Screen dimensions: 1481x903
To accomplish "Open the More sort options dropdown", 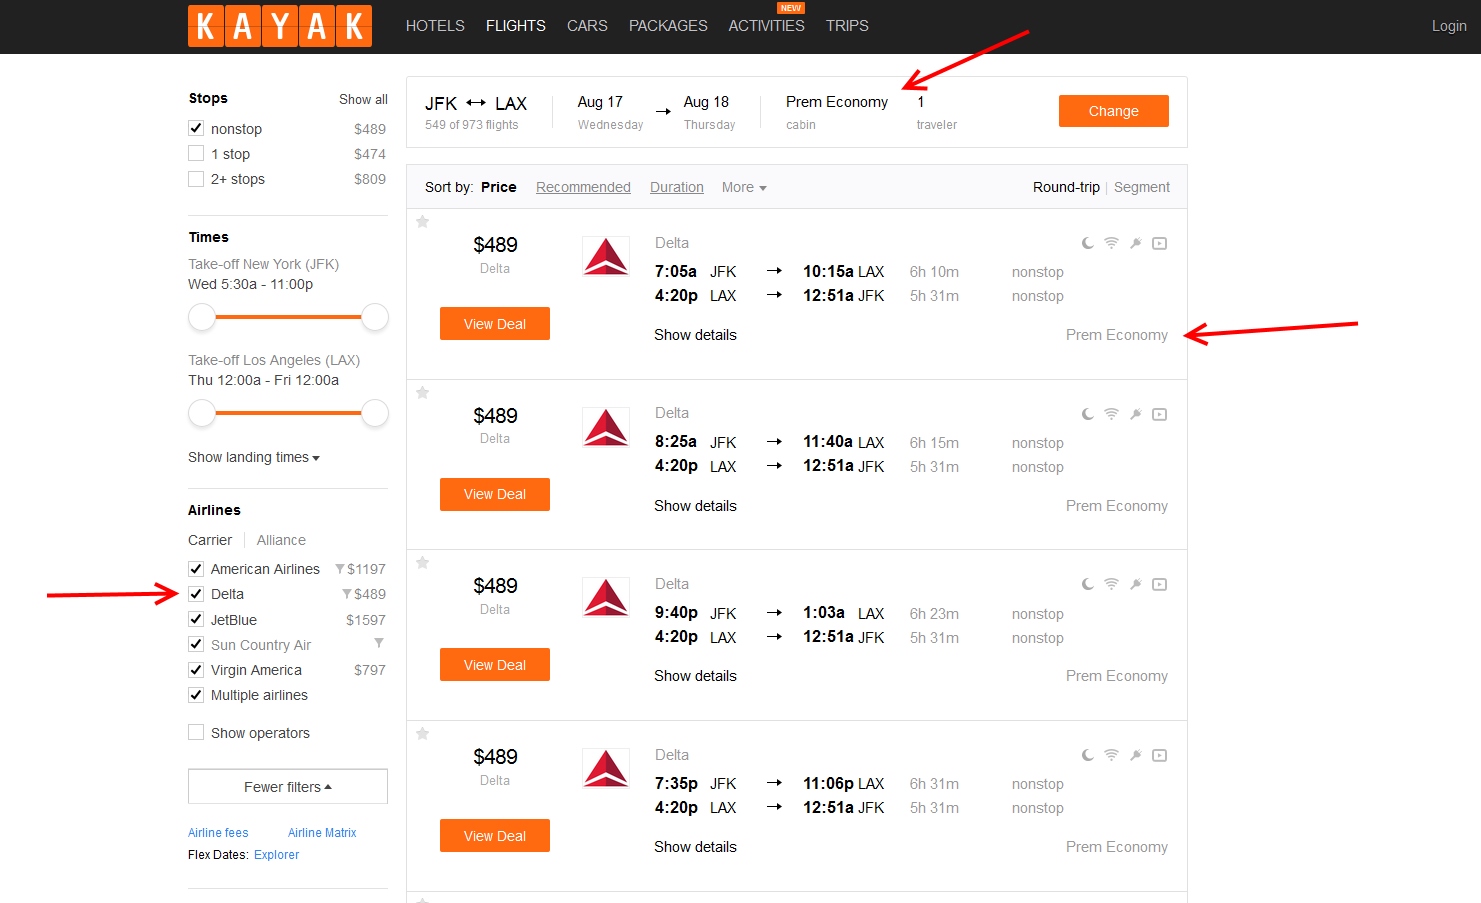I will pos(743,187).
